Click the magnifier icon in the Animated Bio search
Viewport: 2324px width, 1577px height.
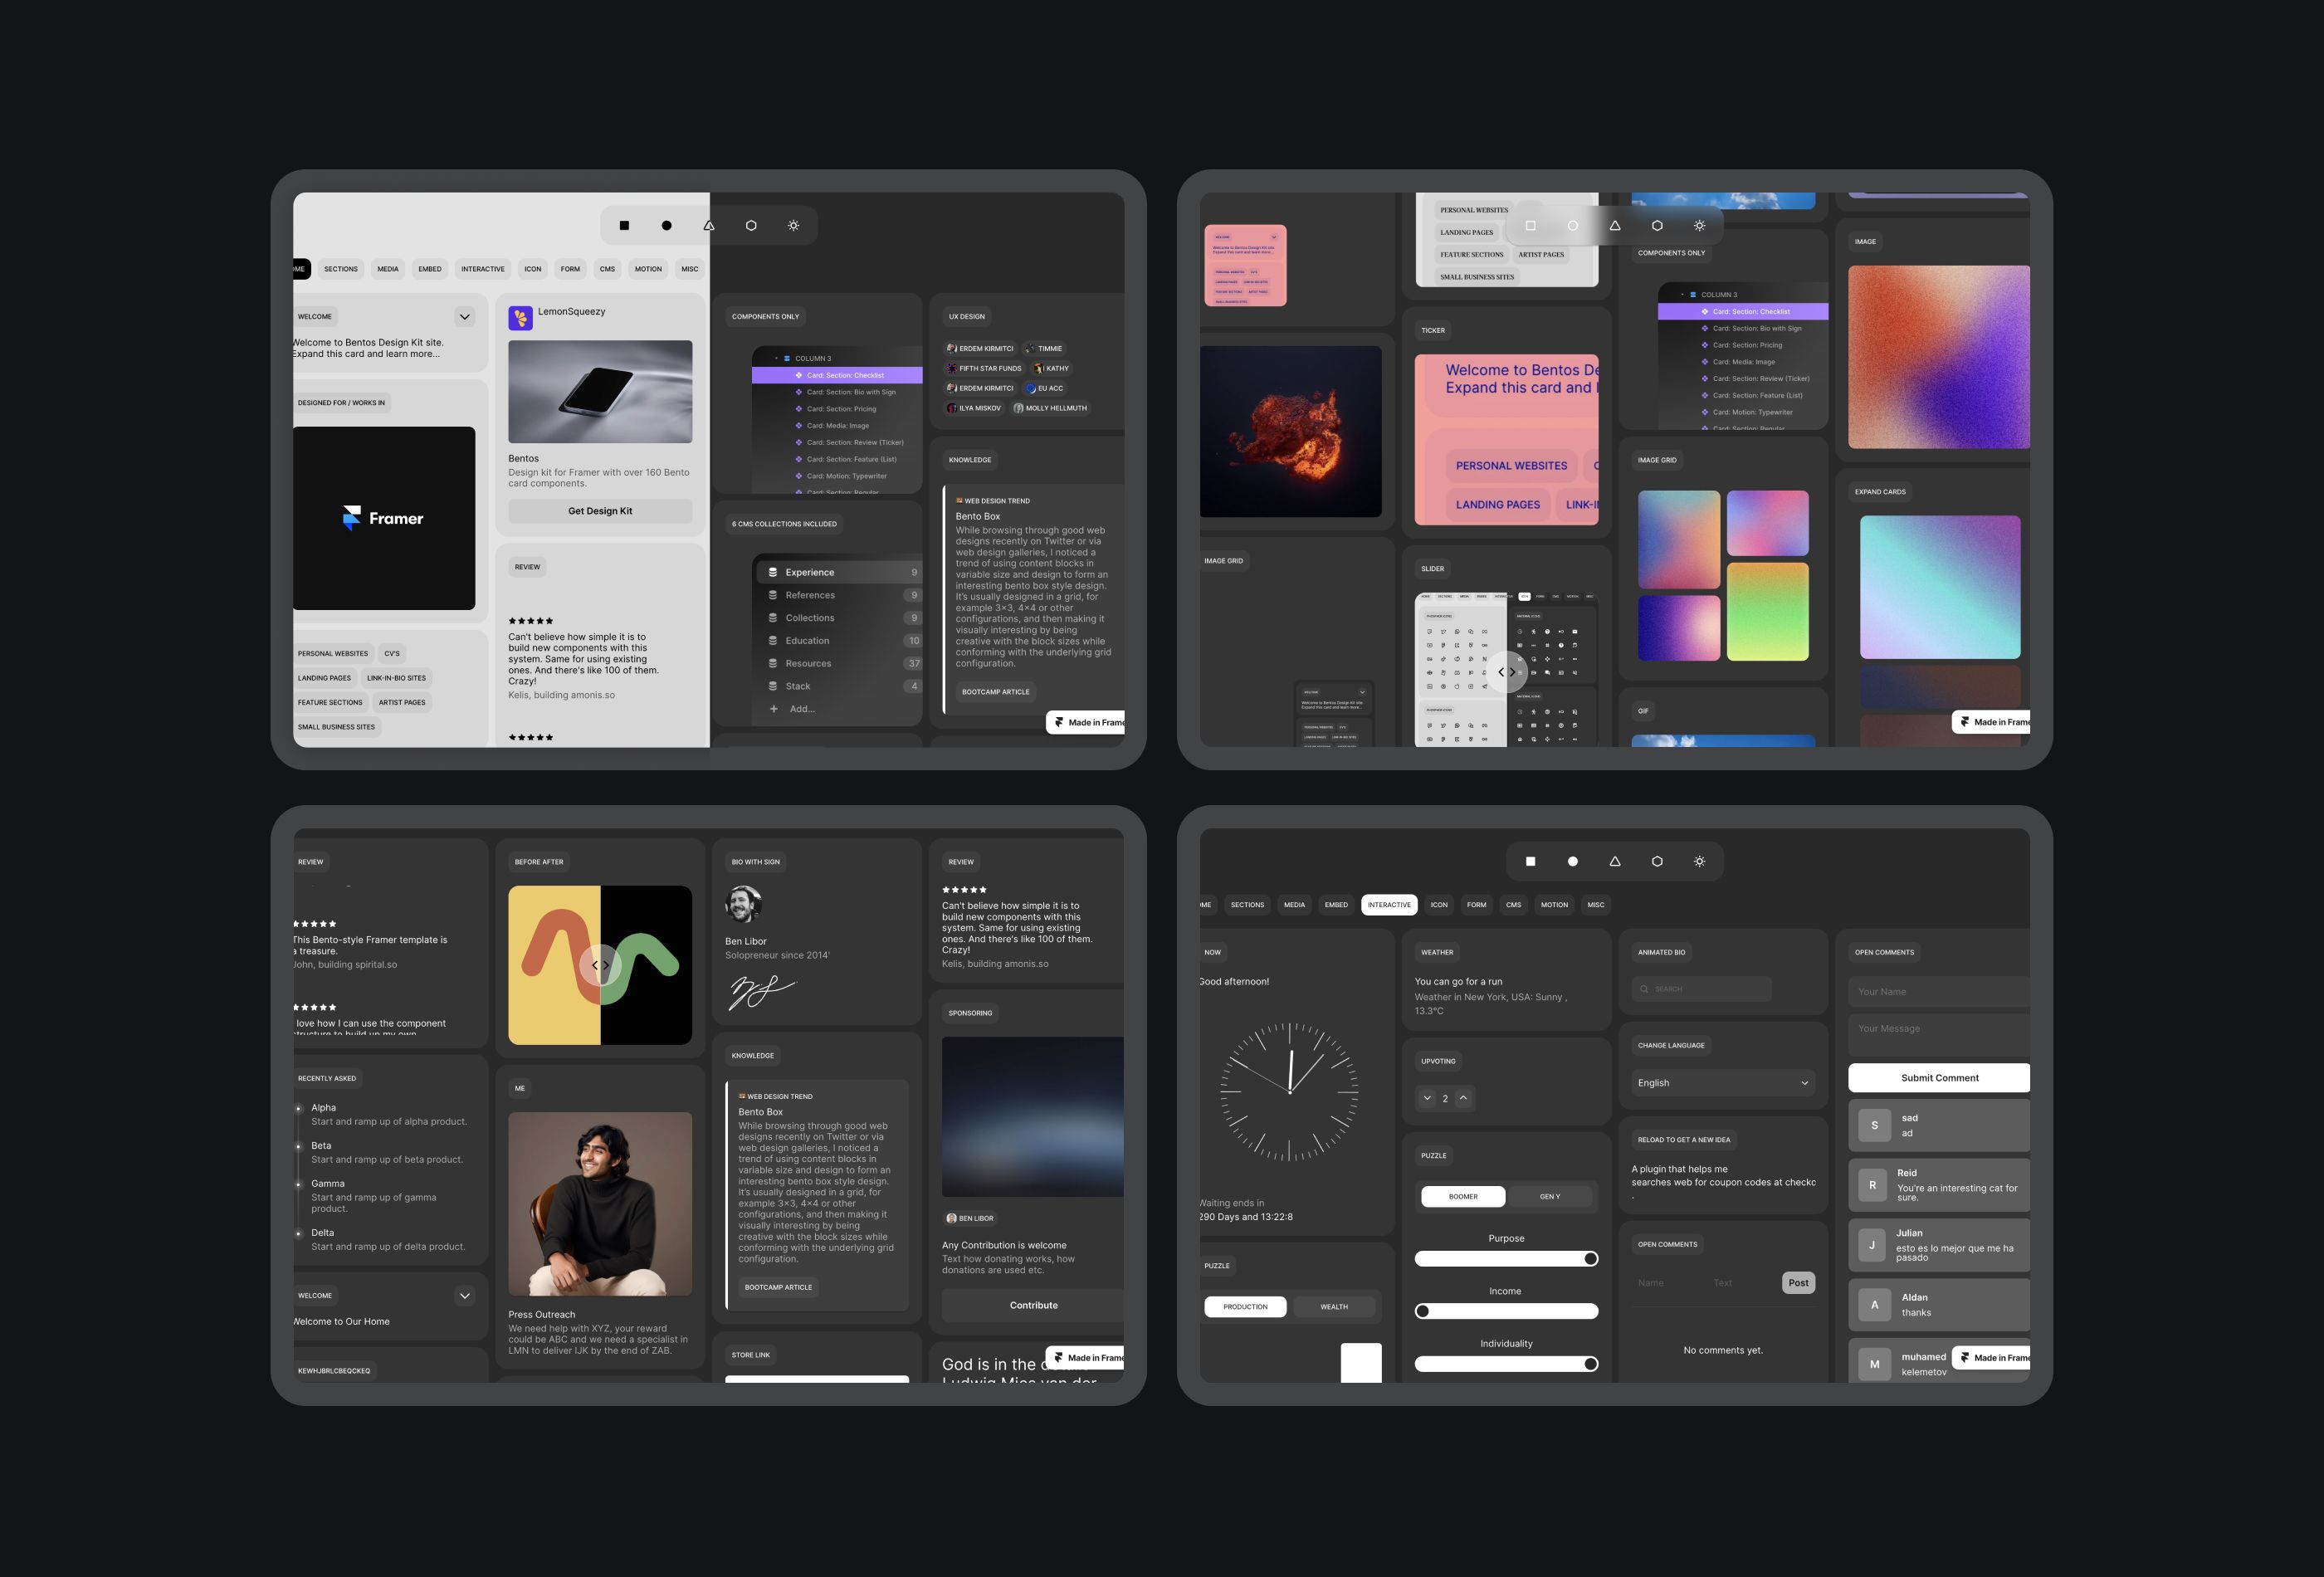click(1644, 989)
